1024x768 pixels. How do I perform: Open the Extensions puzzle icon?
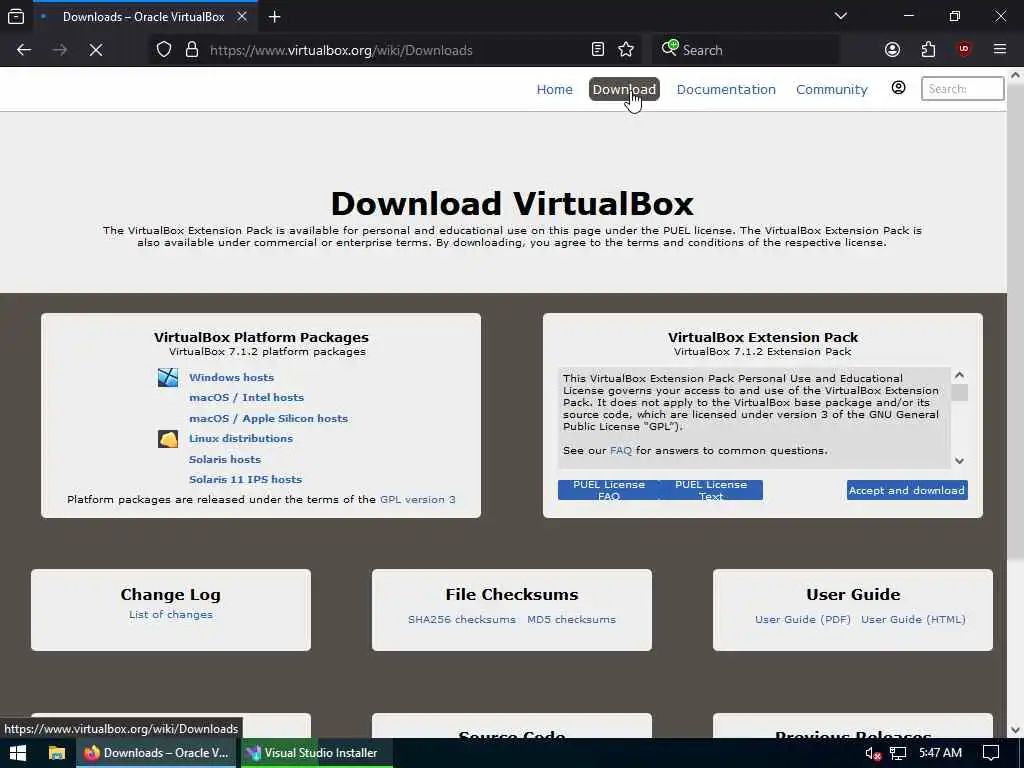[928, 50]
